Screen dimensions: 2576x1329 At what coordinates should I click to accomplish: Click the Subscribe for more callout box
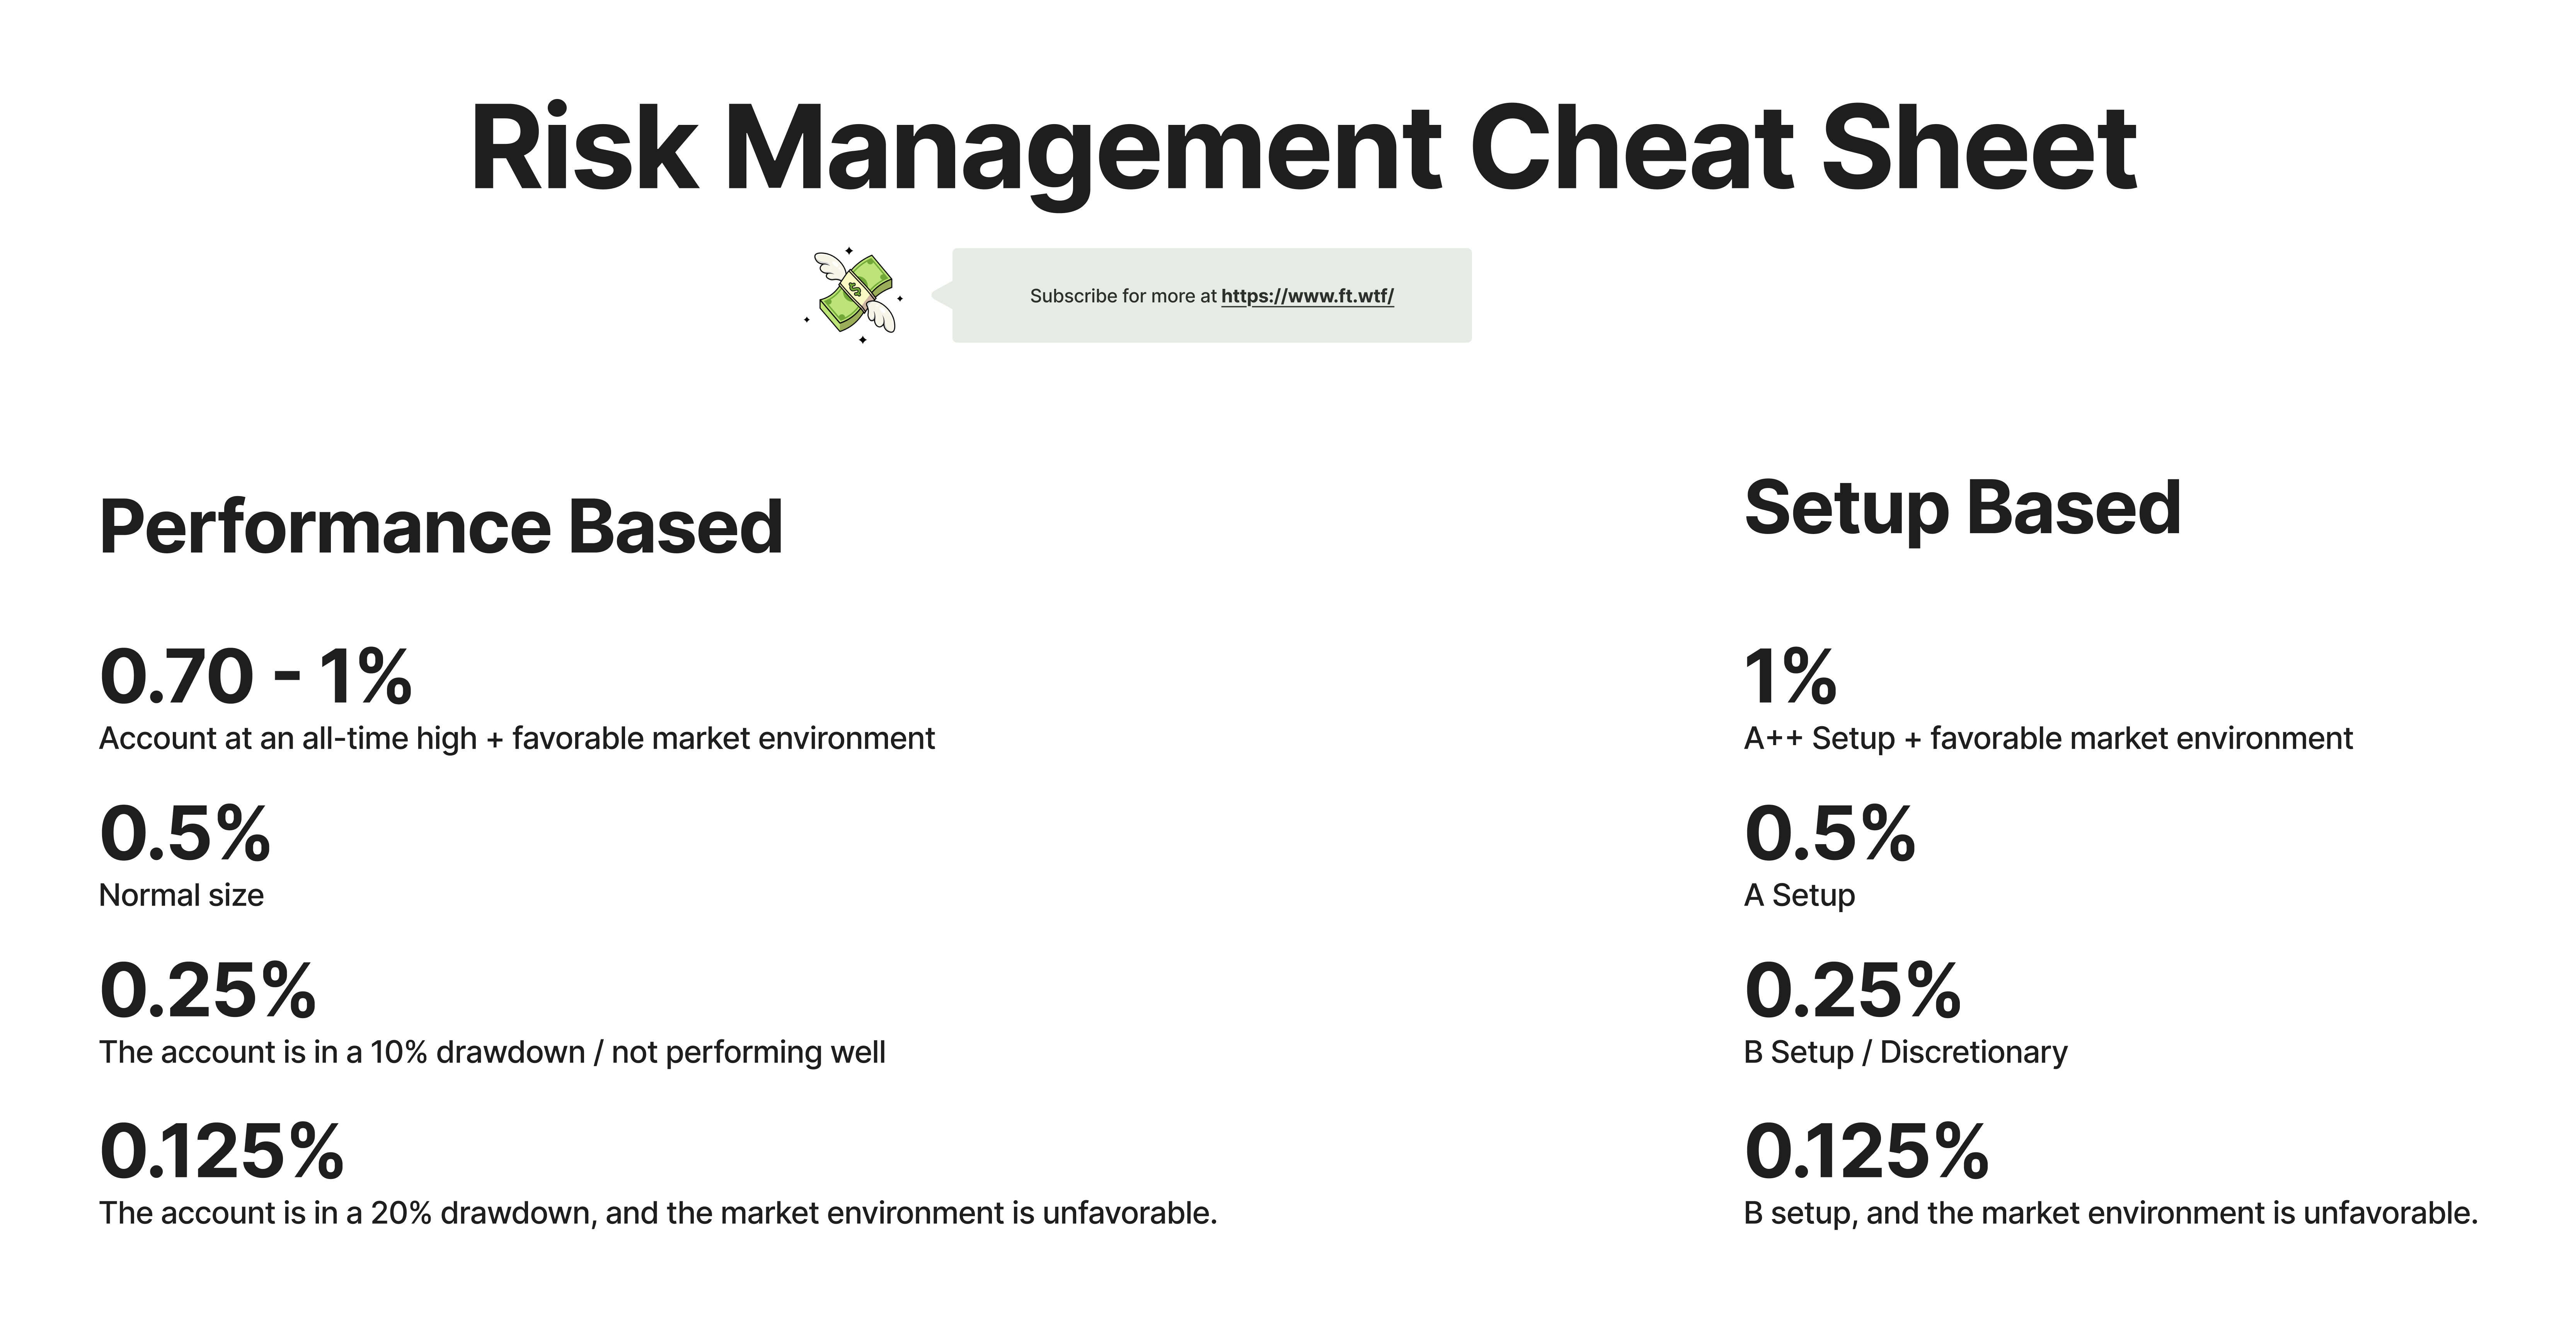tap(1211, 296)
